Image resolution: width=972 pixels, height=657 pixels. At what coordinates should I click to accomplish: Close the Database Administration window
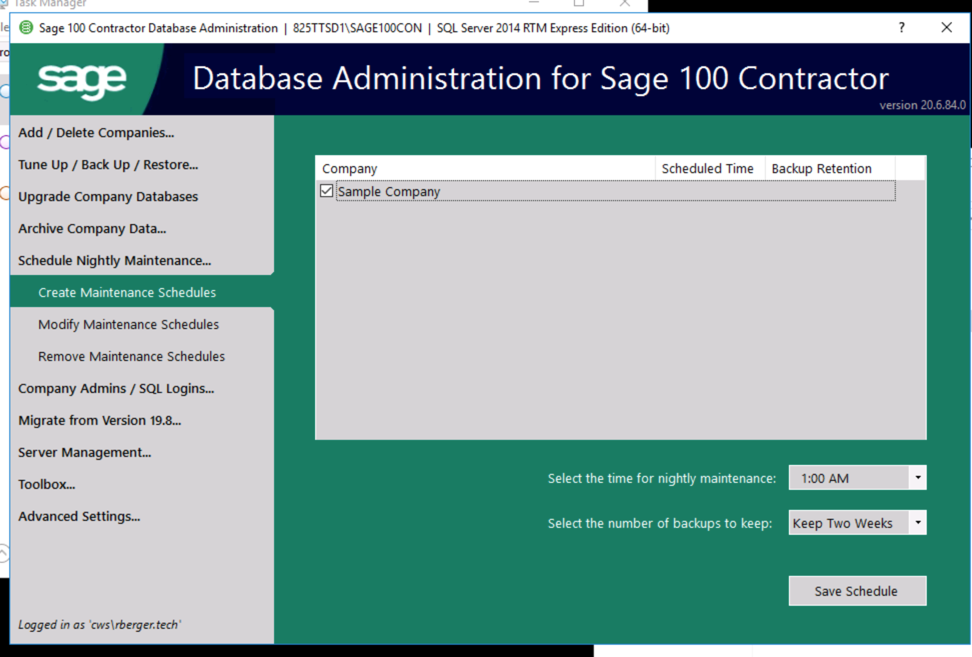point(947,28)
